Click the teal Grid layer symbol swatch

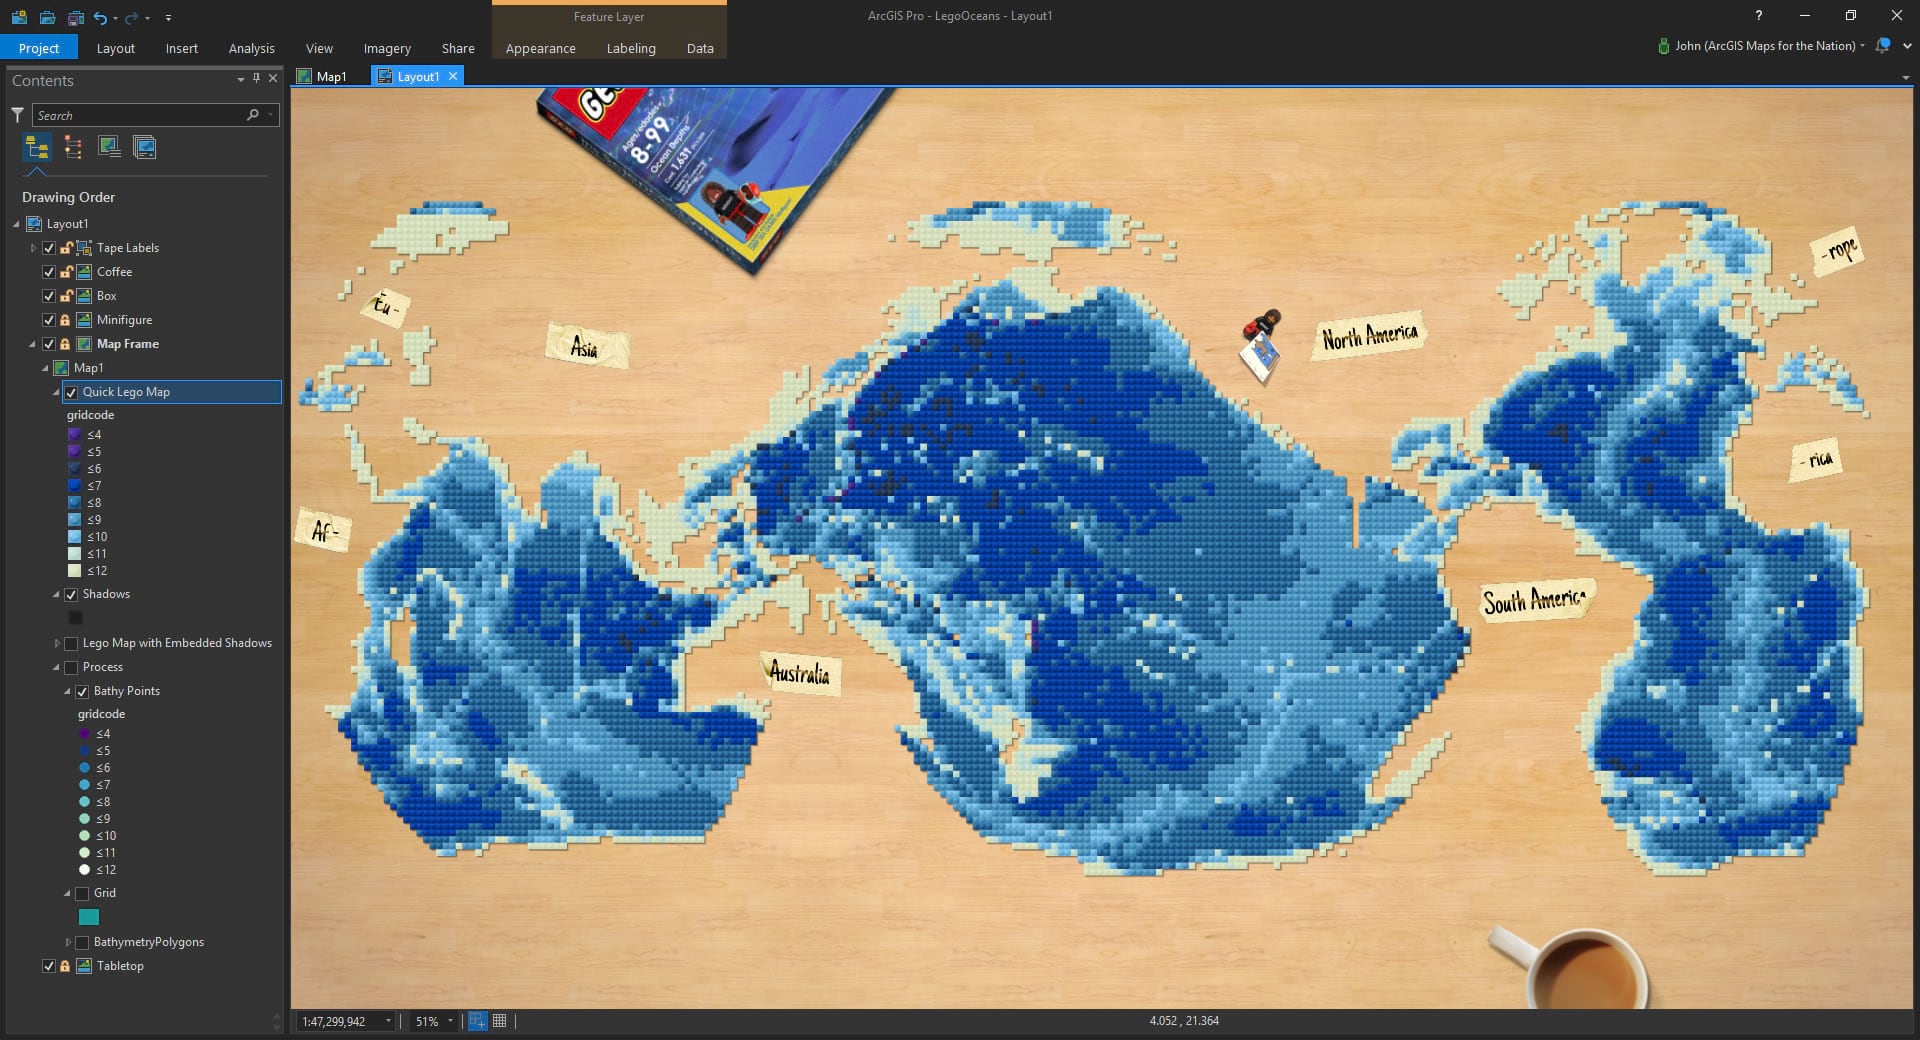pyautogui.click(x=89, y=917)
